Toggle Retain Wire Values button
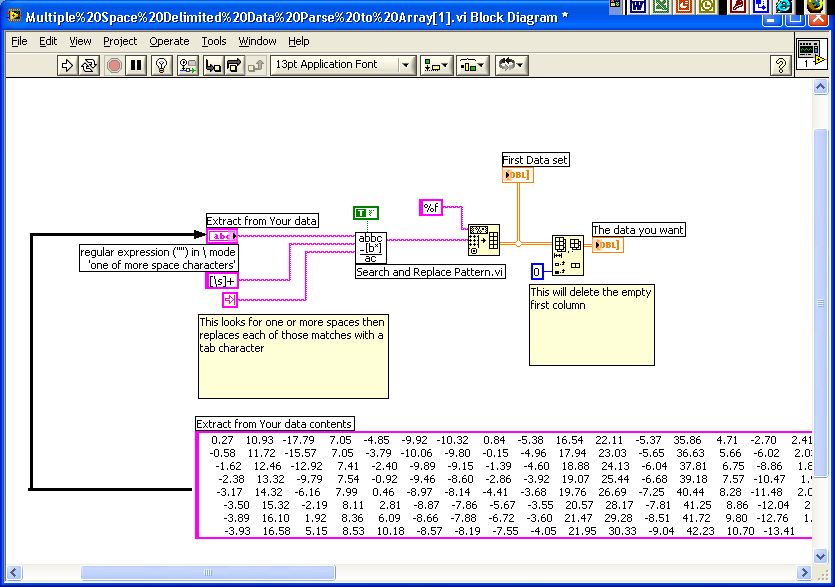 pyautogui.click(x=187, y=65)
